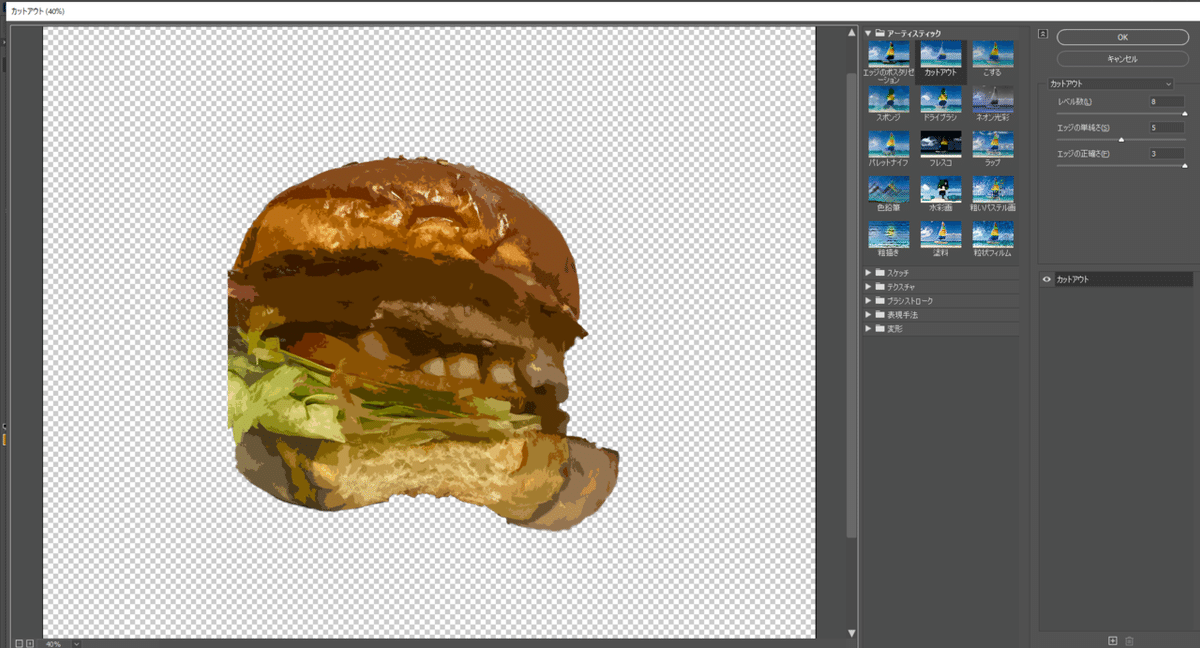Click the OK button

(1122, 37)
